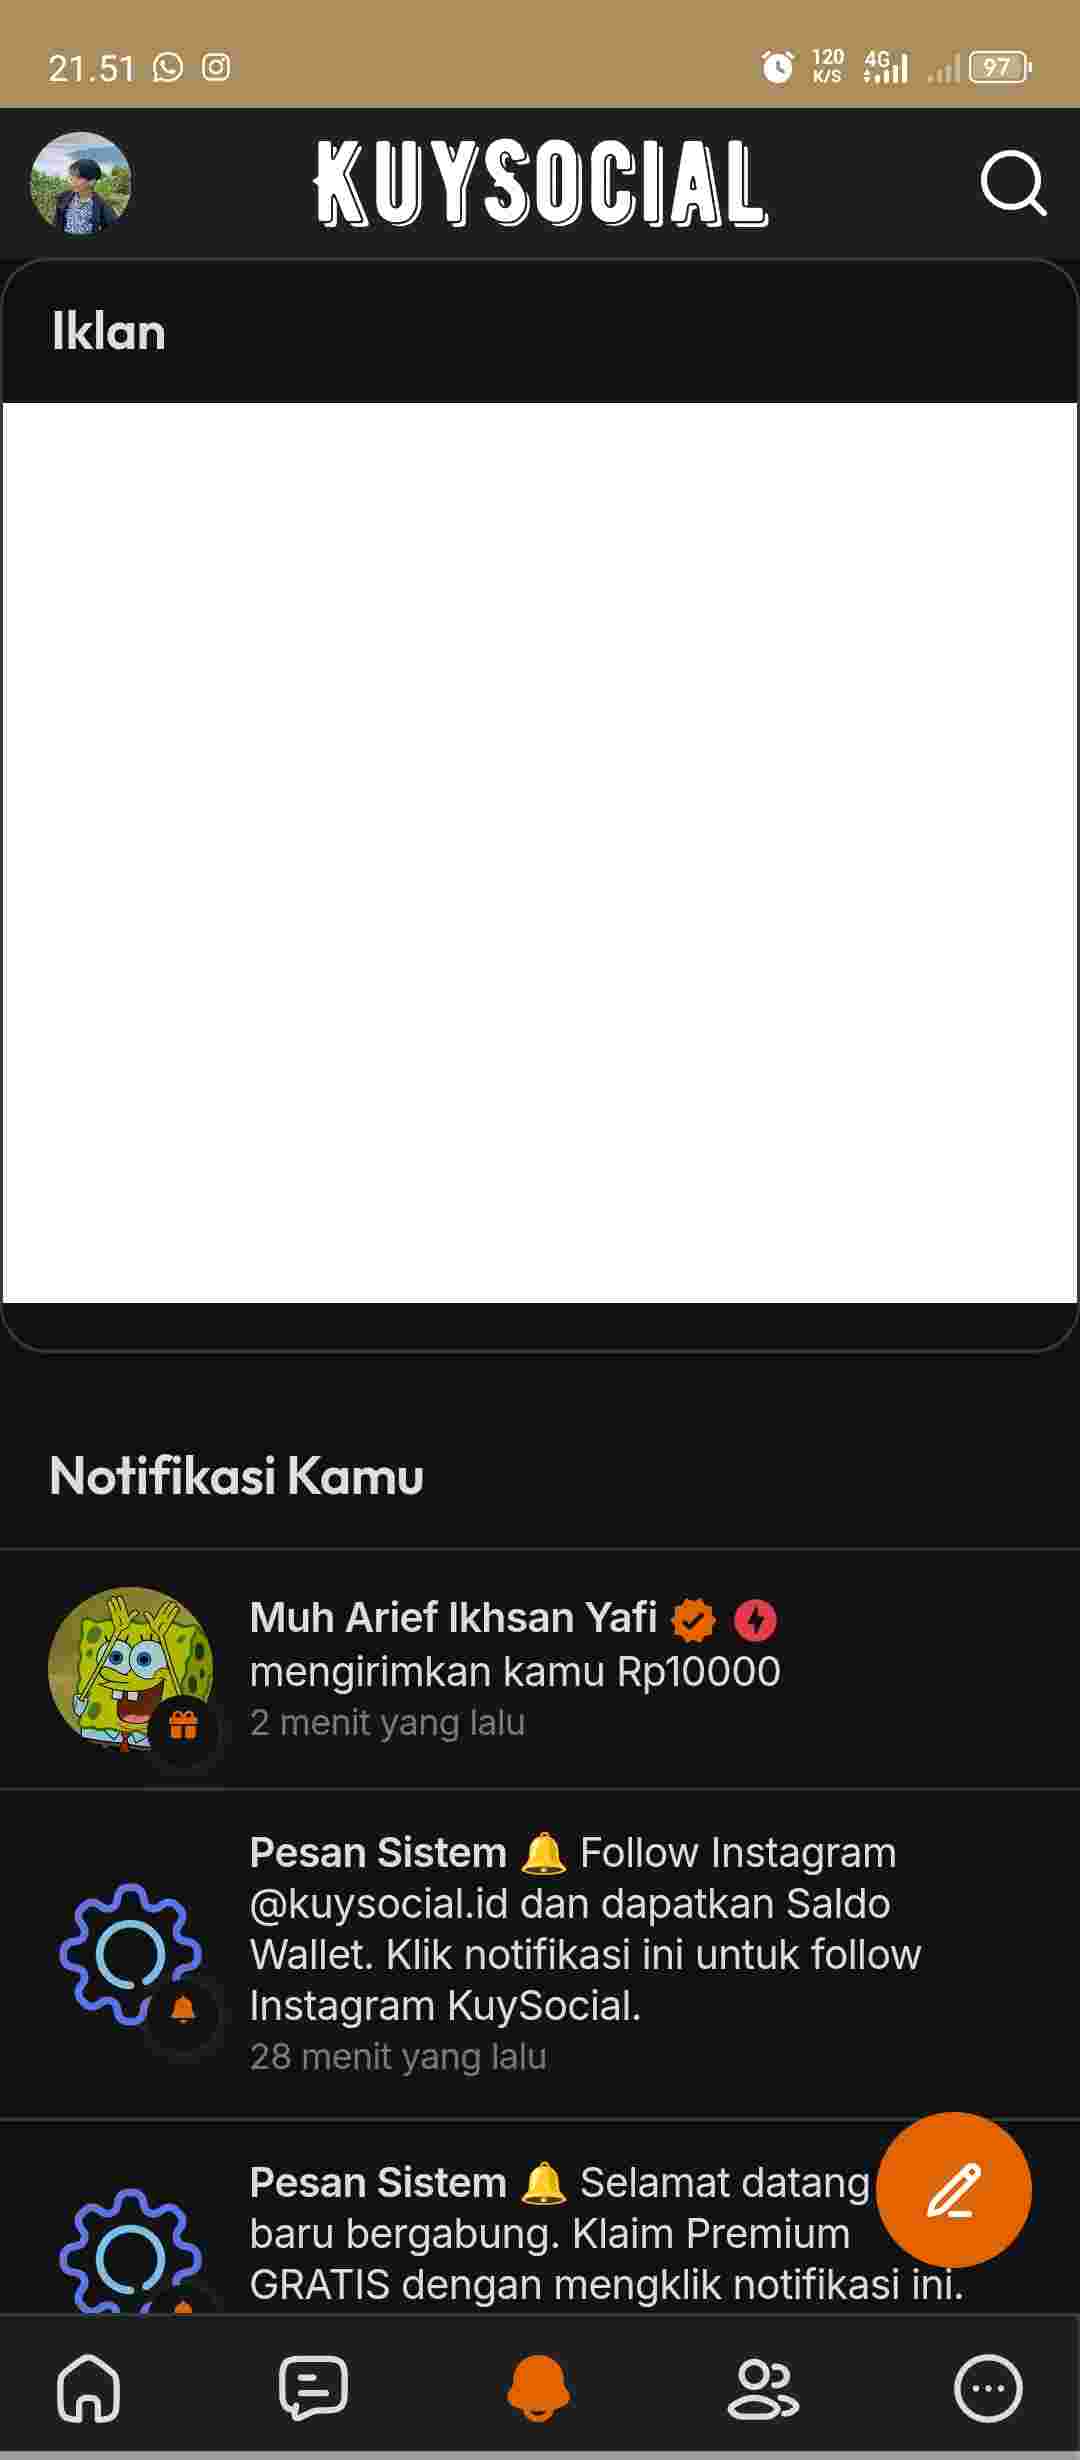Tap the Iklan header label
This screenshot has height=2460, width=1080.
pyautogui.click(x=108, y=331)
